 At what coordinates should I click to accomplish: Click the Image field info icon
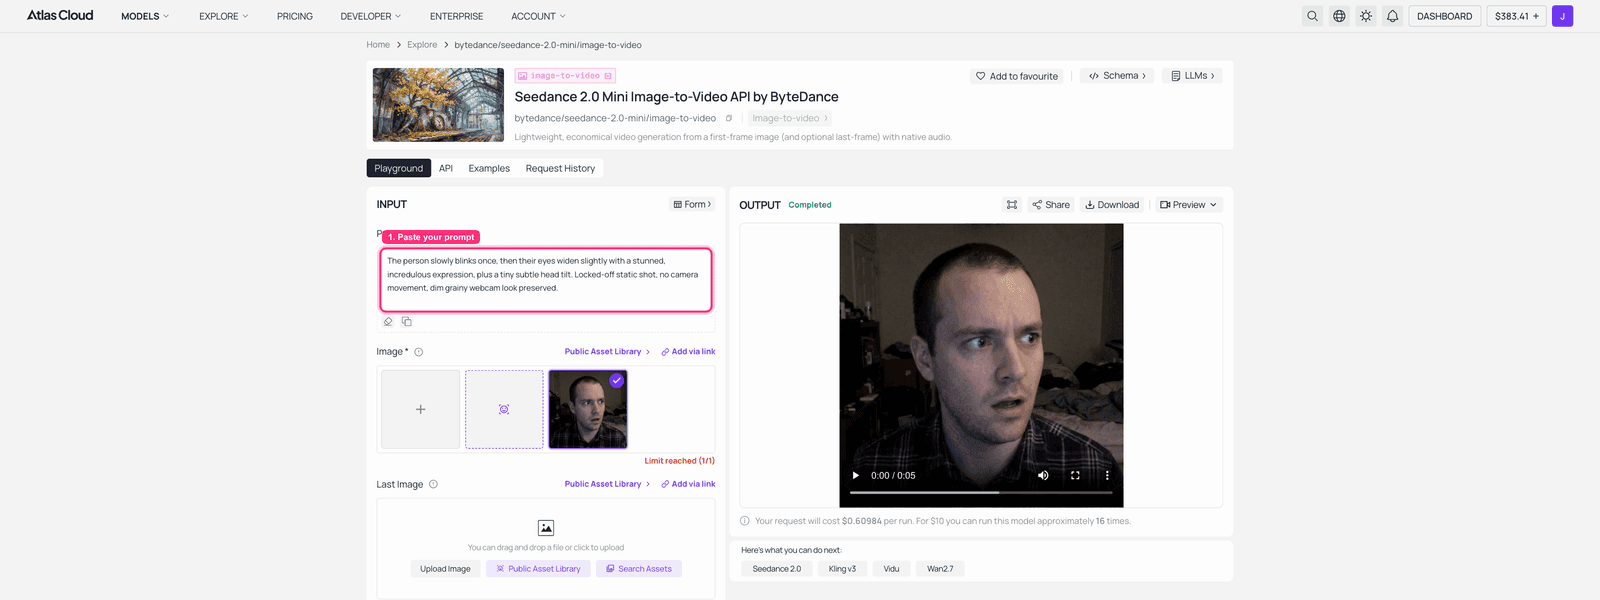419,352
